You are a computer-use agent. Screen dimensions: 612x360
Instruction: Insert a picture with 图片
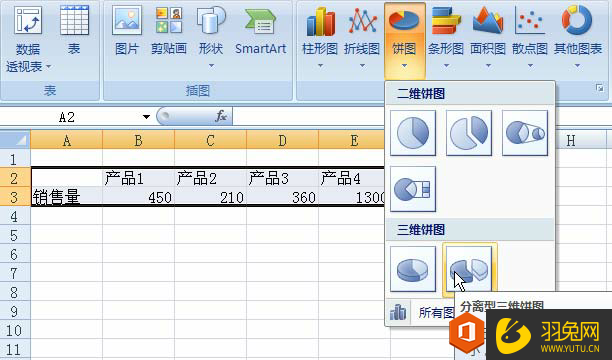coord(127,30)
